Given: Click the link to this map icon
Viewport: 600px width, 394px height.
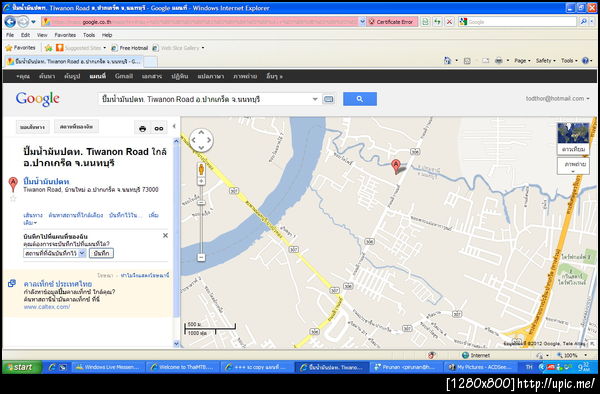Looking at the screenshot, I should (x=159, y=128).
